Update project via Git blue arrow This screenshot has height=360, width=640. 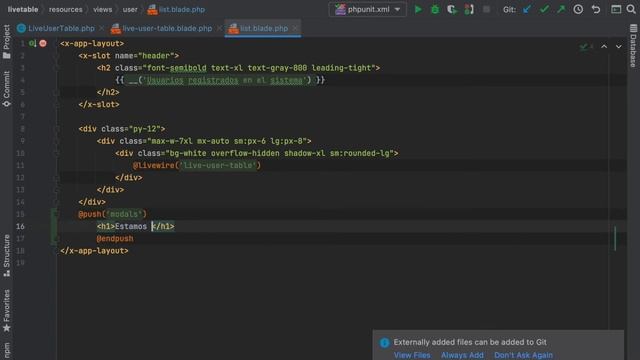click(527, 9)
